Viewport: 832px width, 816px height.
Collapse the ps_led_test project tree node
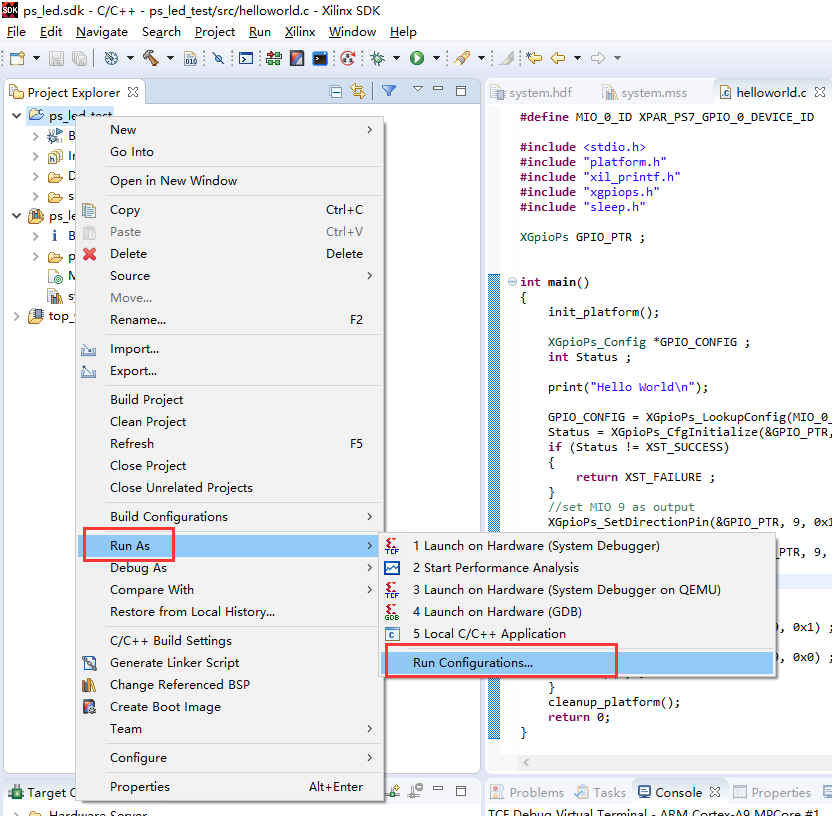click(x=16, y=115)
